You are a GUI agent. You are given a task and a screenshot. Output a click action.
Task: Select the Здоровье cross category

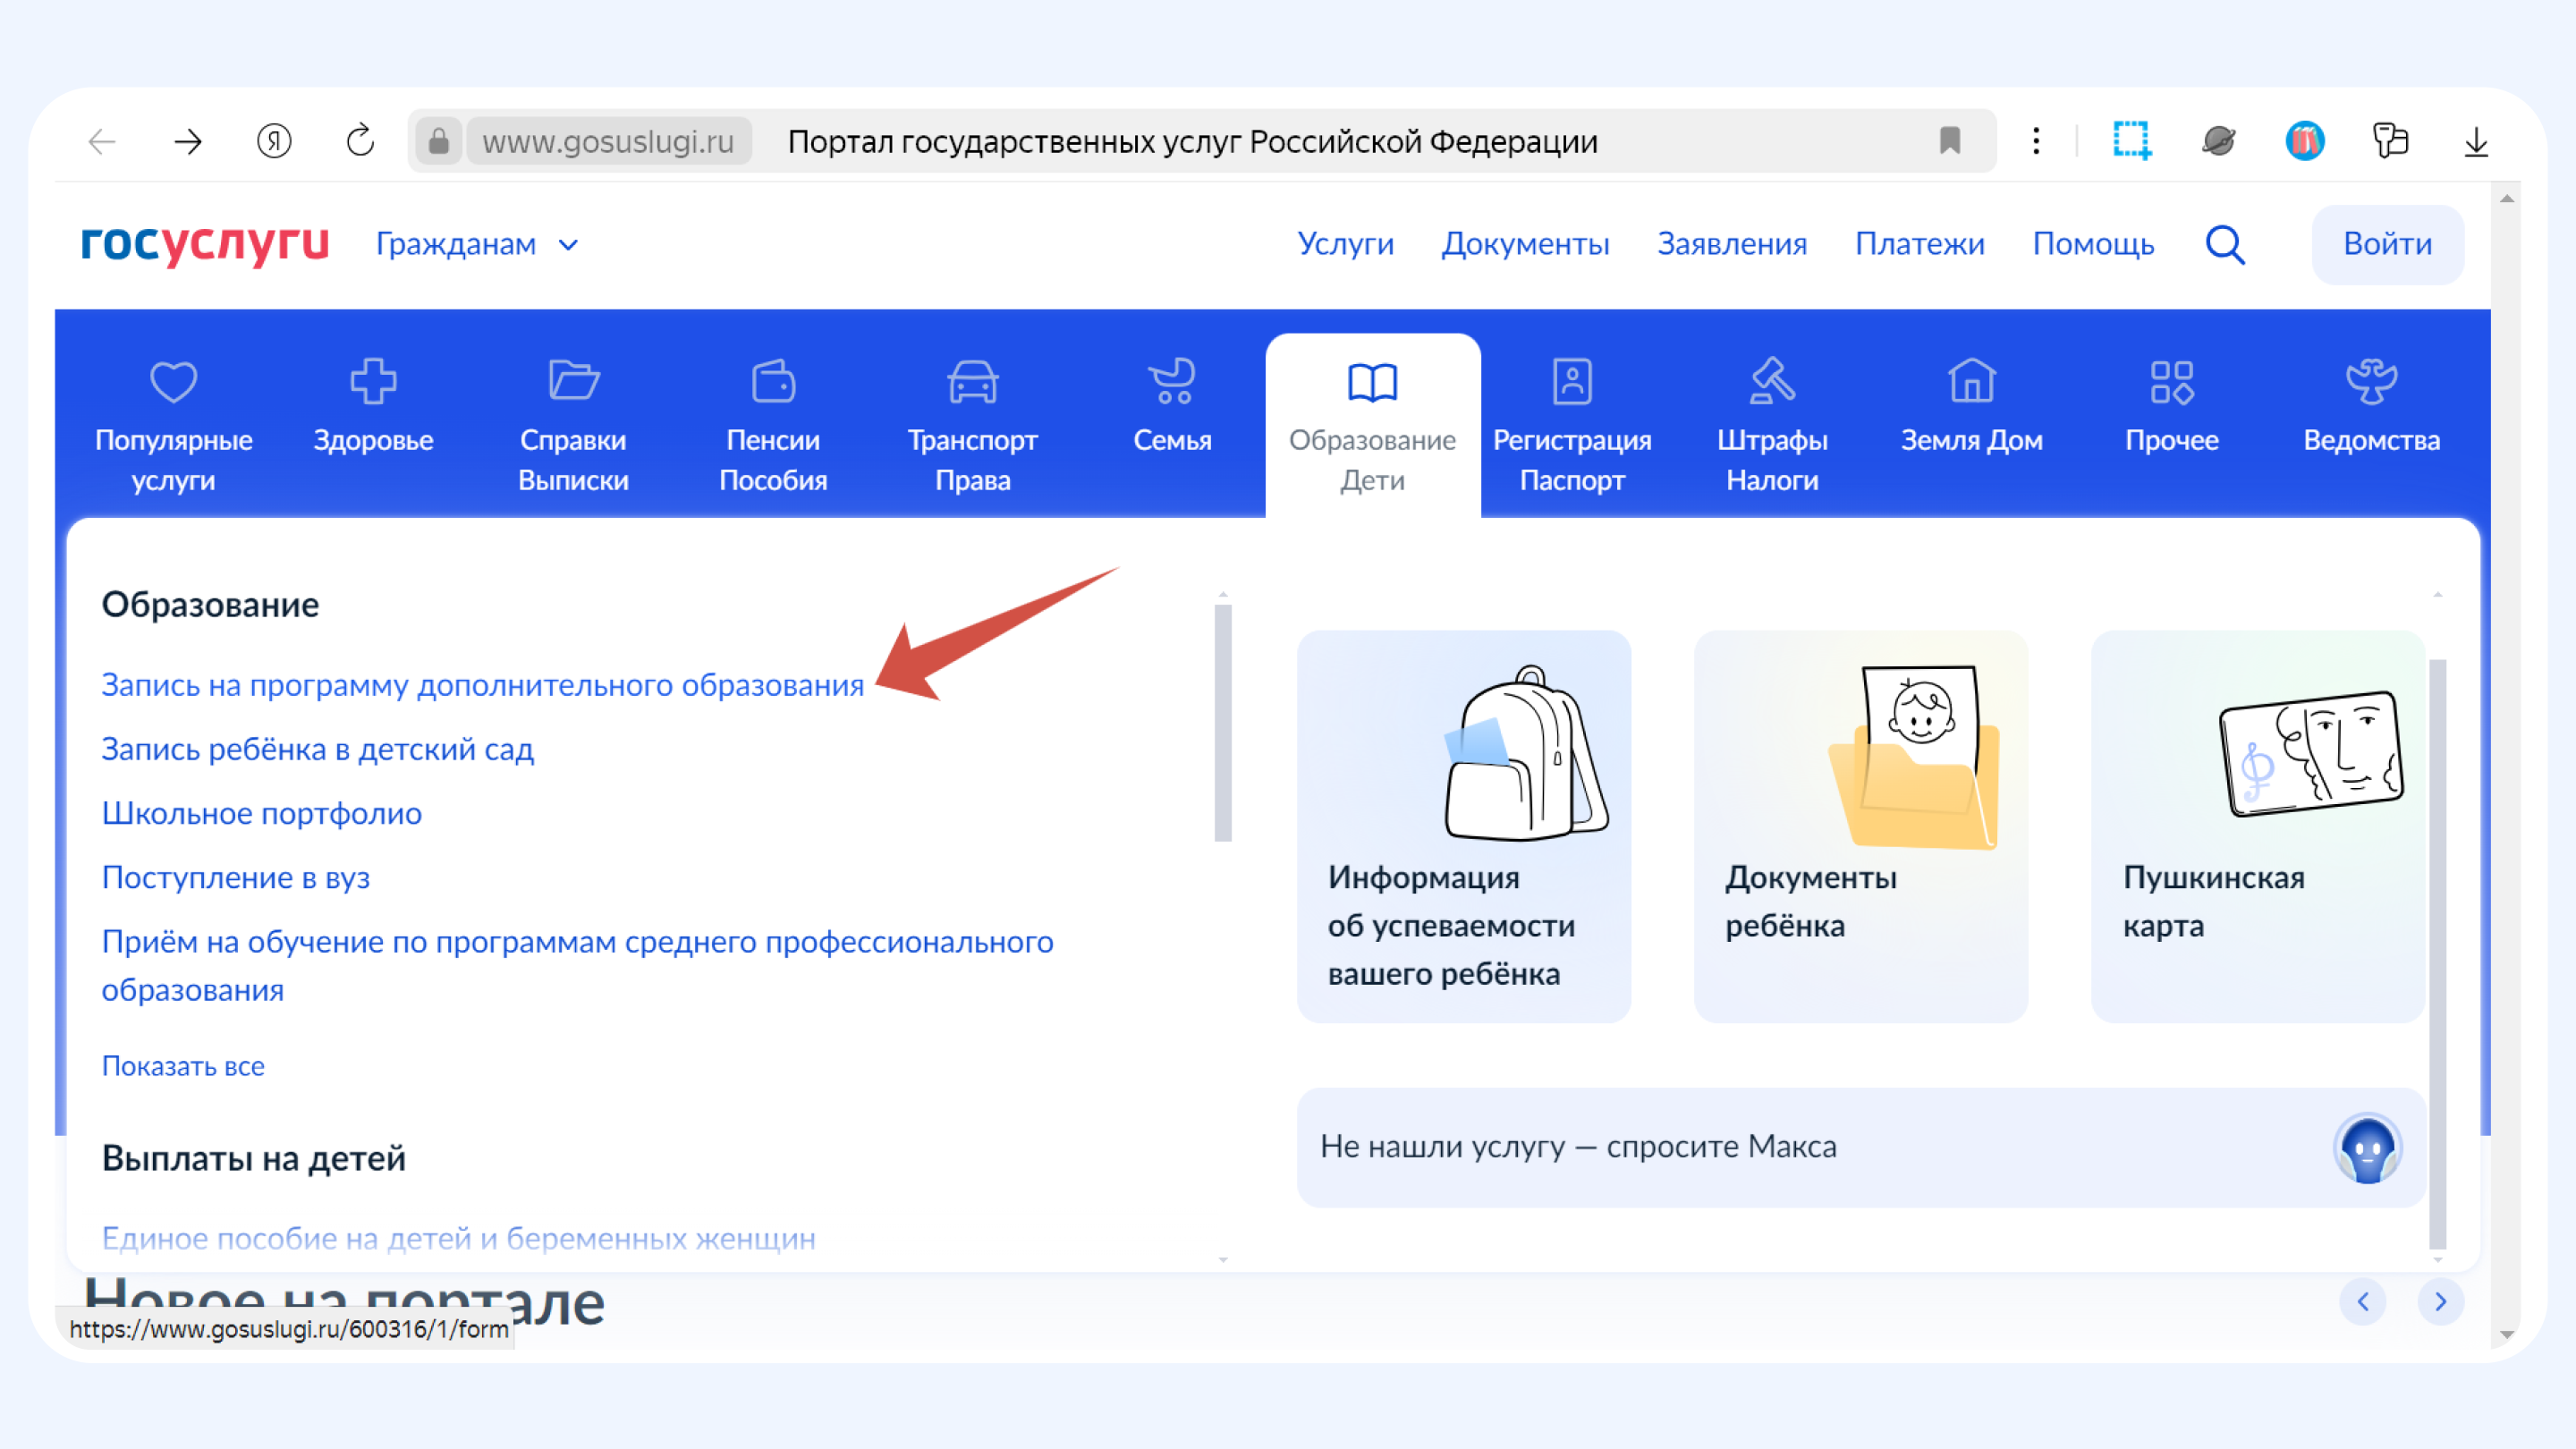coord(373,408)
